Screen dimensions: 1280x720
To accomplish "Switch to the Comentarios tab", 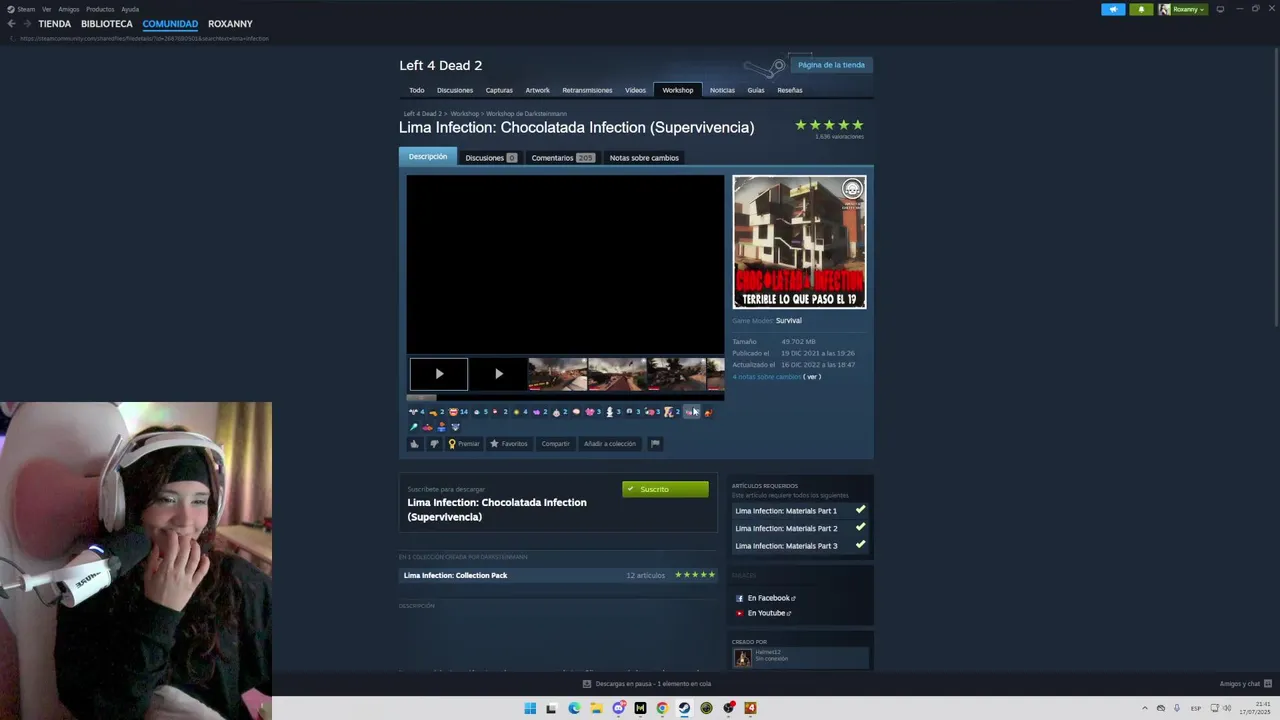I will pyautogui.click(x=562, y=158).
